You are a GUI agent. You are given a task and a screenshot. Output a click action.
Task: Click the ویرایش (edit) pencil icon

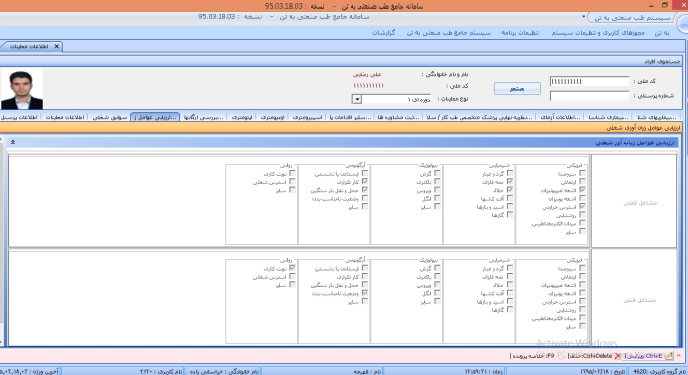click(x=669, y=356)
